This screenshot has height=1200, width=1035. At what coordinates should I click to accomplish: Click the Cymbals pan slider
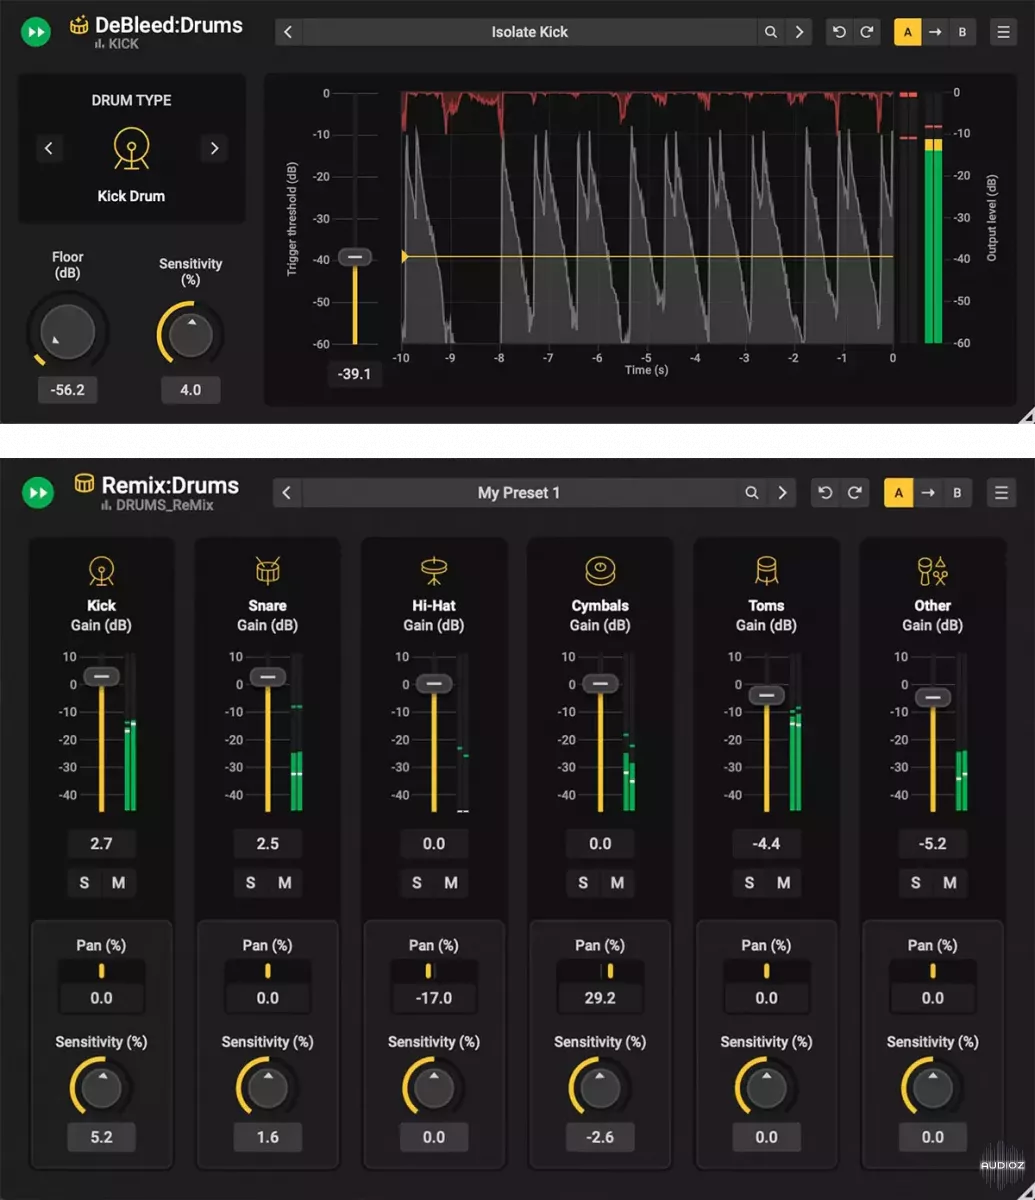pos(600,971)
